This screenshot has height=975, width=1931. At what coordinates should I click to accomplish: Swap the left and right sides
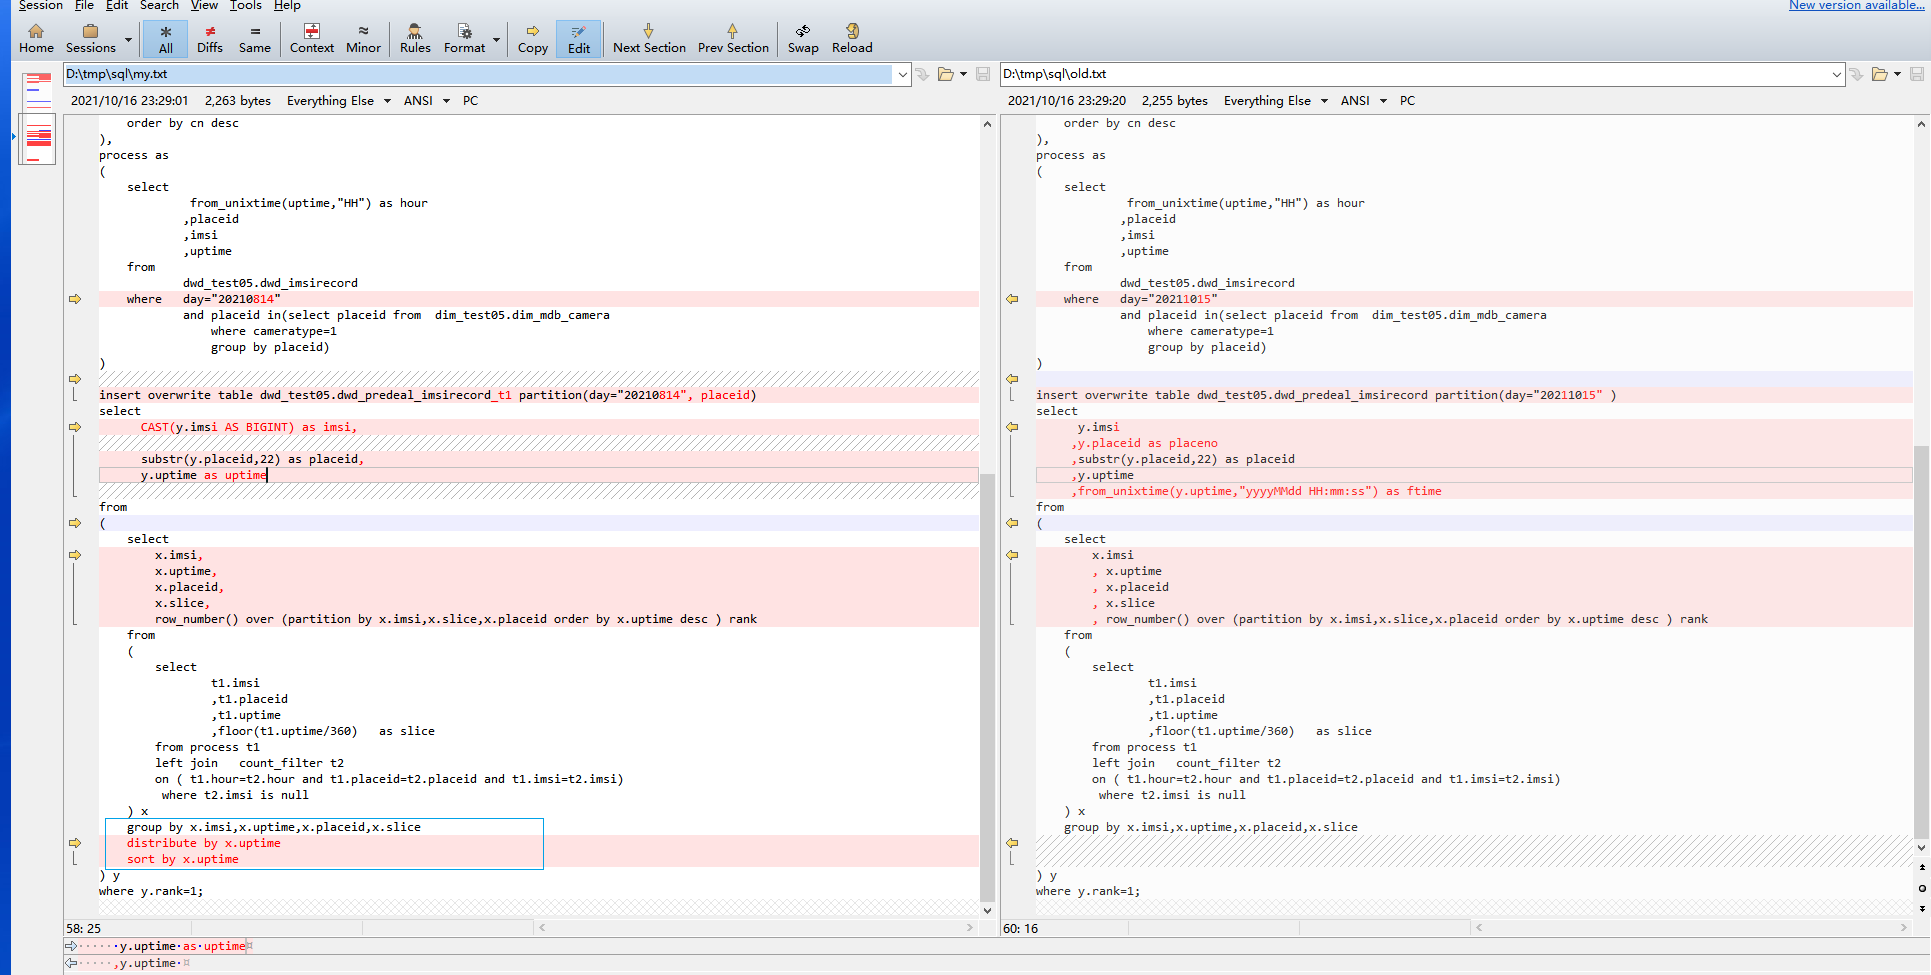tap(803, 38)
